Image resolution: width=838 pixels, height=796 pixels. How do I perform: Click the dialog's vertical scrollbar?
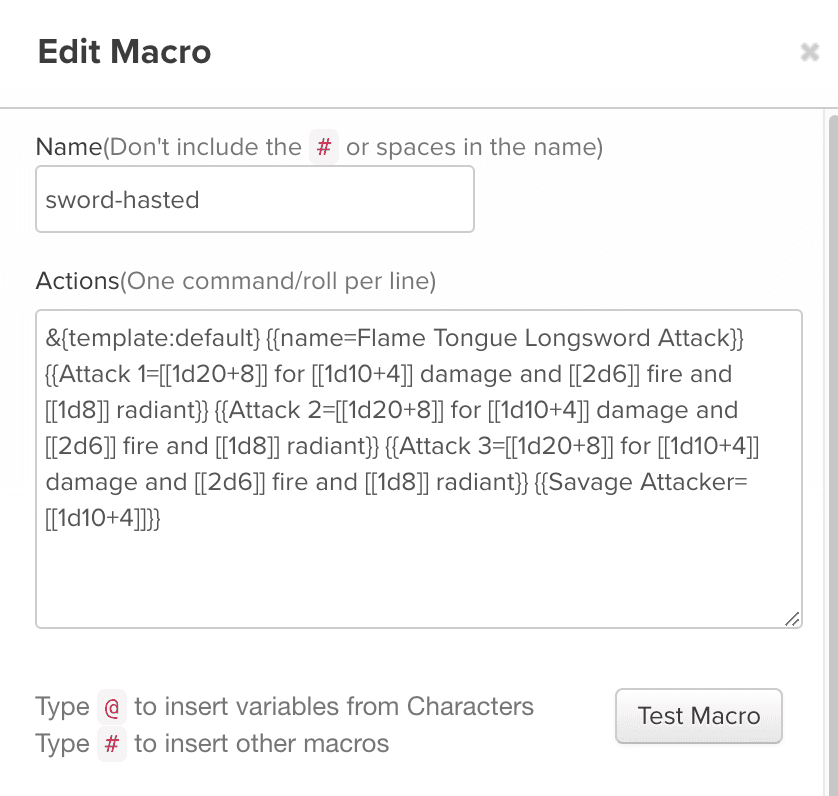click(833, 452)
